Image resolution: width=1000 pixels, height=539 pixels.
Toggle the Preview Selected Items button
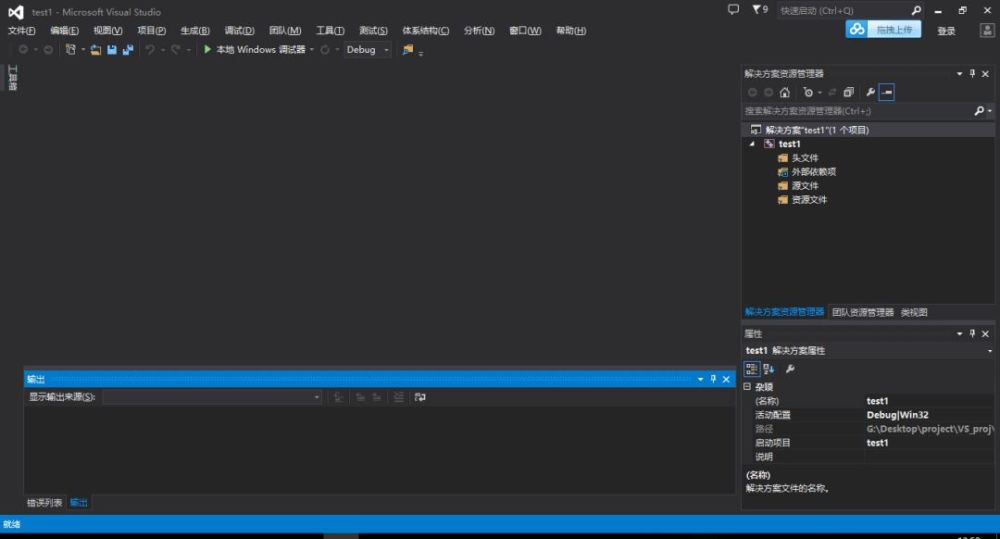pos(887,92)
